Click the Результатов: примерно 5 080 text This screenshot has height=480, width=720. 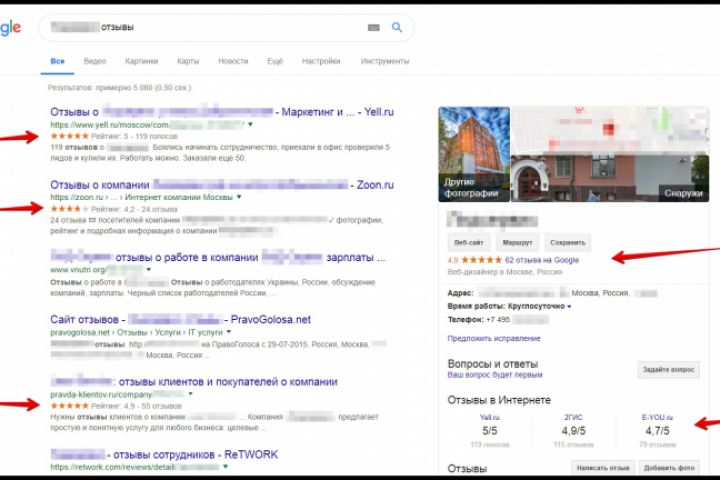point(119,87)
